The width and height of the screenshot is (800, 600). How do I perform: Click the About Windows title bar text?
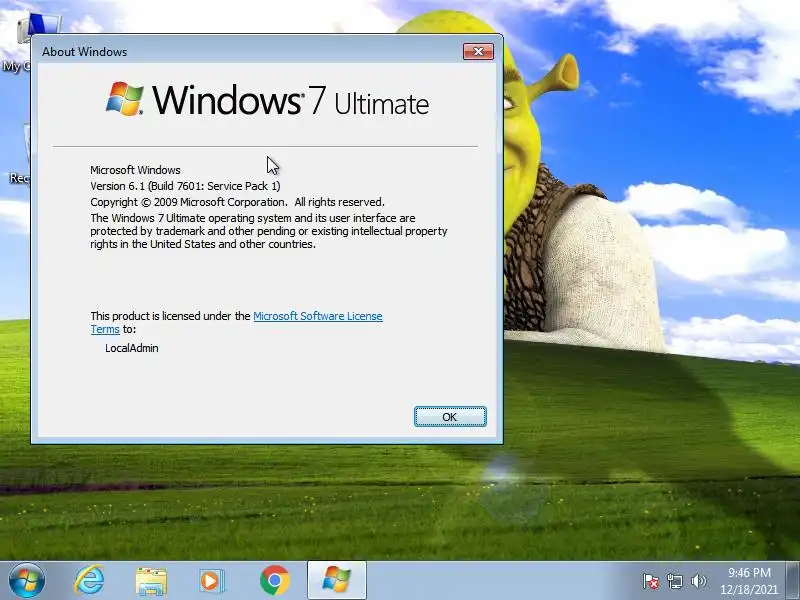[x=84, y=52]
